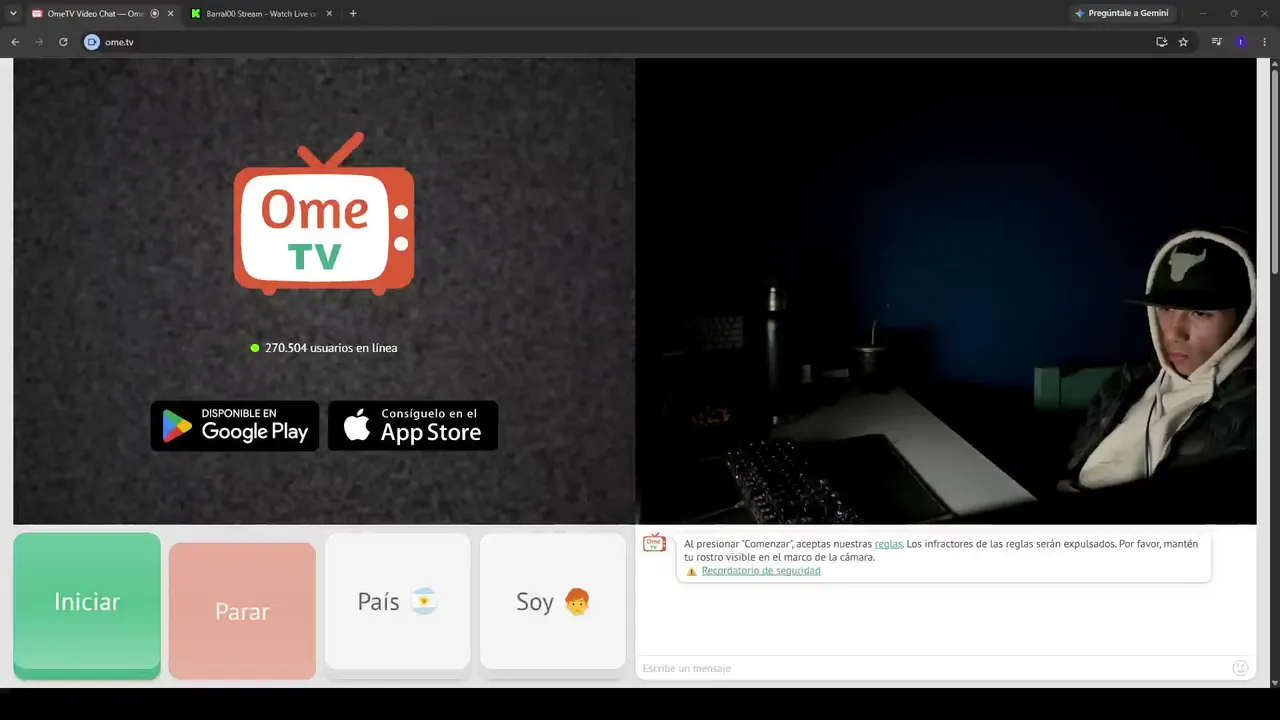Click the scrollbar up arrow
Viewport: 1280px width, 720px height.
tap(1274, 63)
